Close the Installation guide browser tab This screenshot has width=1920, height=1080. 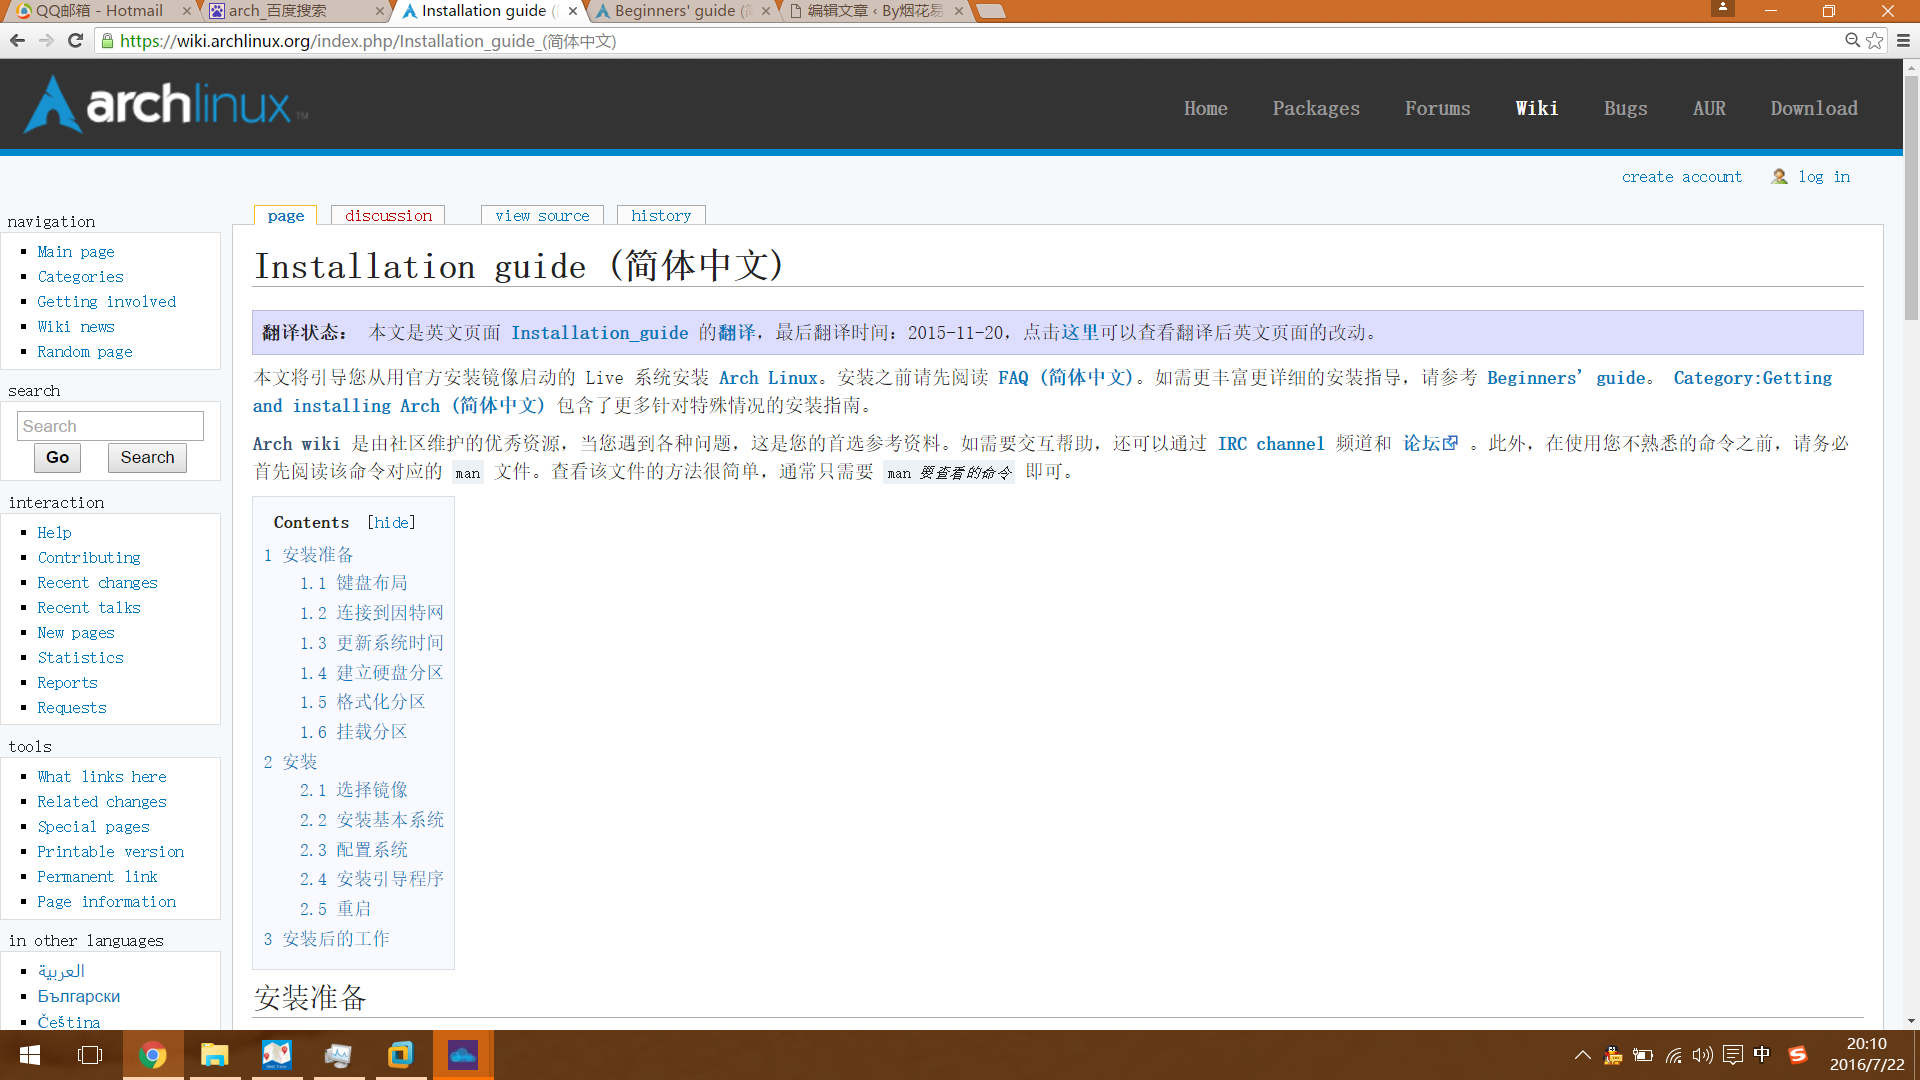pos(572,11)
